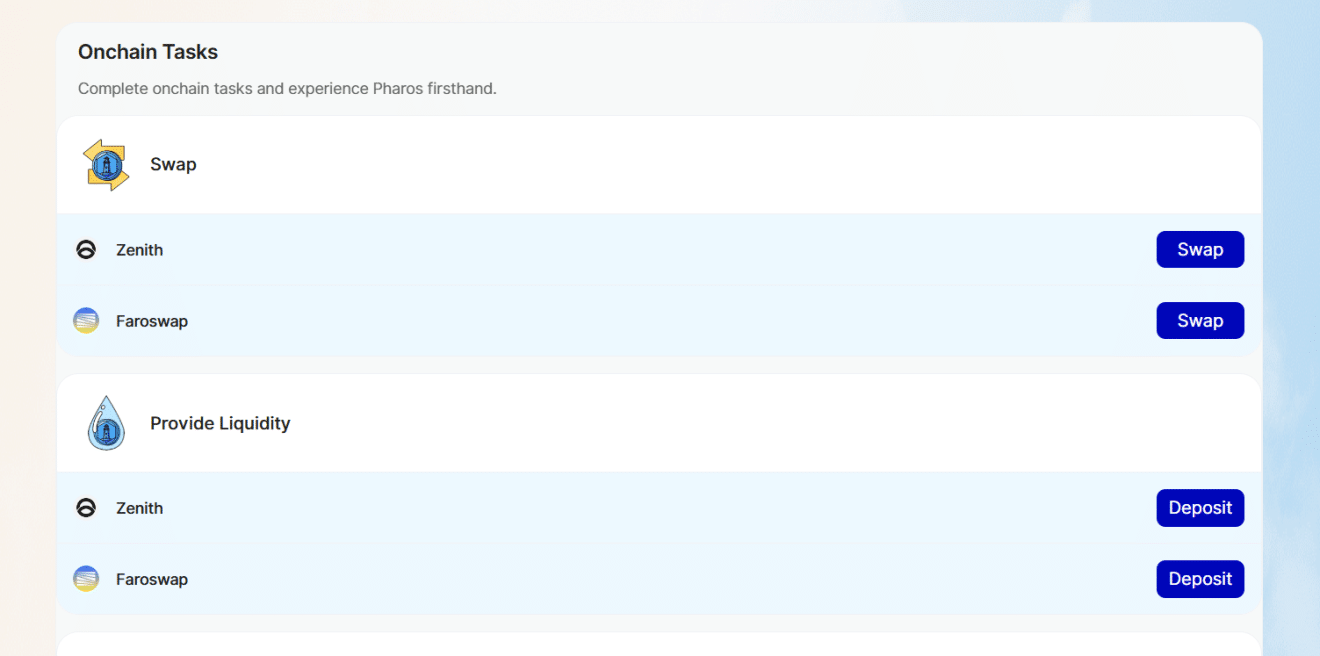This screenshot has height=656, width=1320.
Task: Click the onchain tasks description text
Action: pos(287,89)
